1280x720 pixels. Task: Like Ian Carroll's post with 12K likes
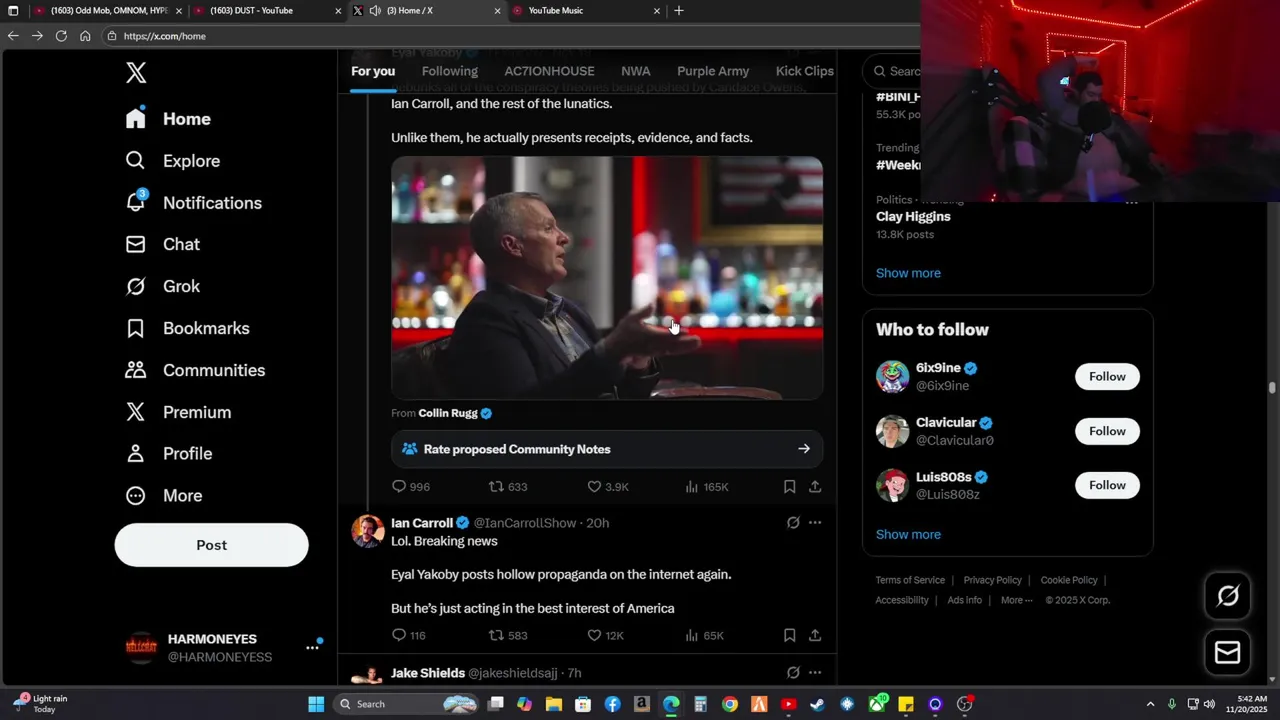point(605,635)
